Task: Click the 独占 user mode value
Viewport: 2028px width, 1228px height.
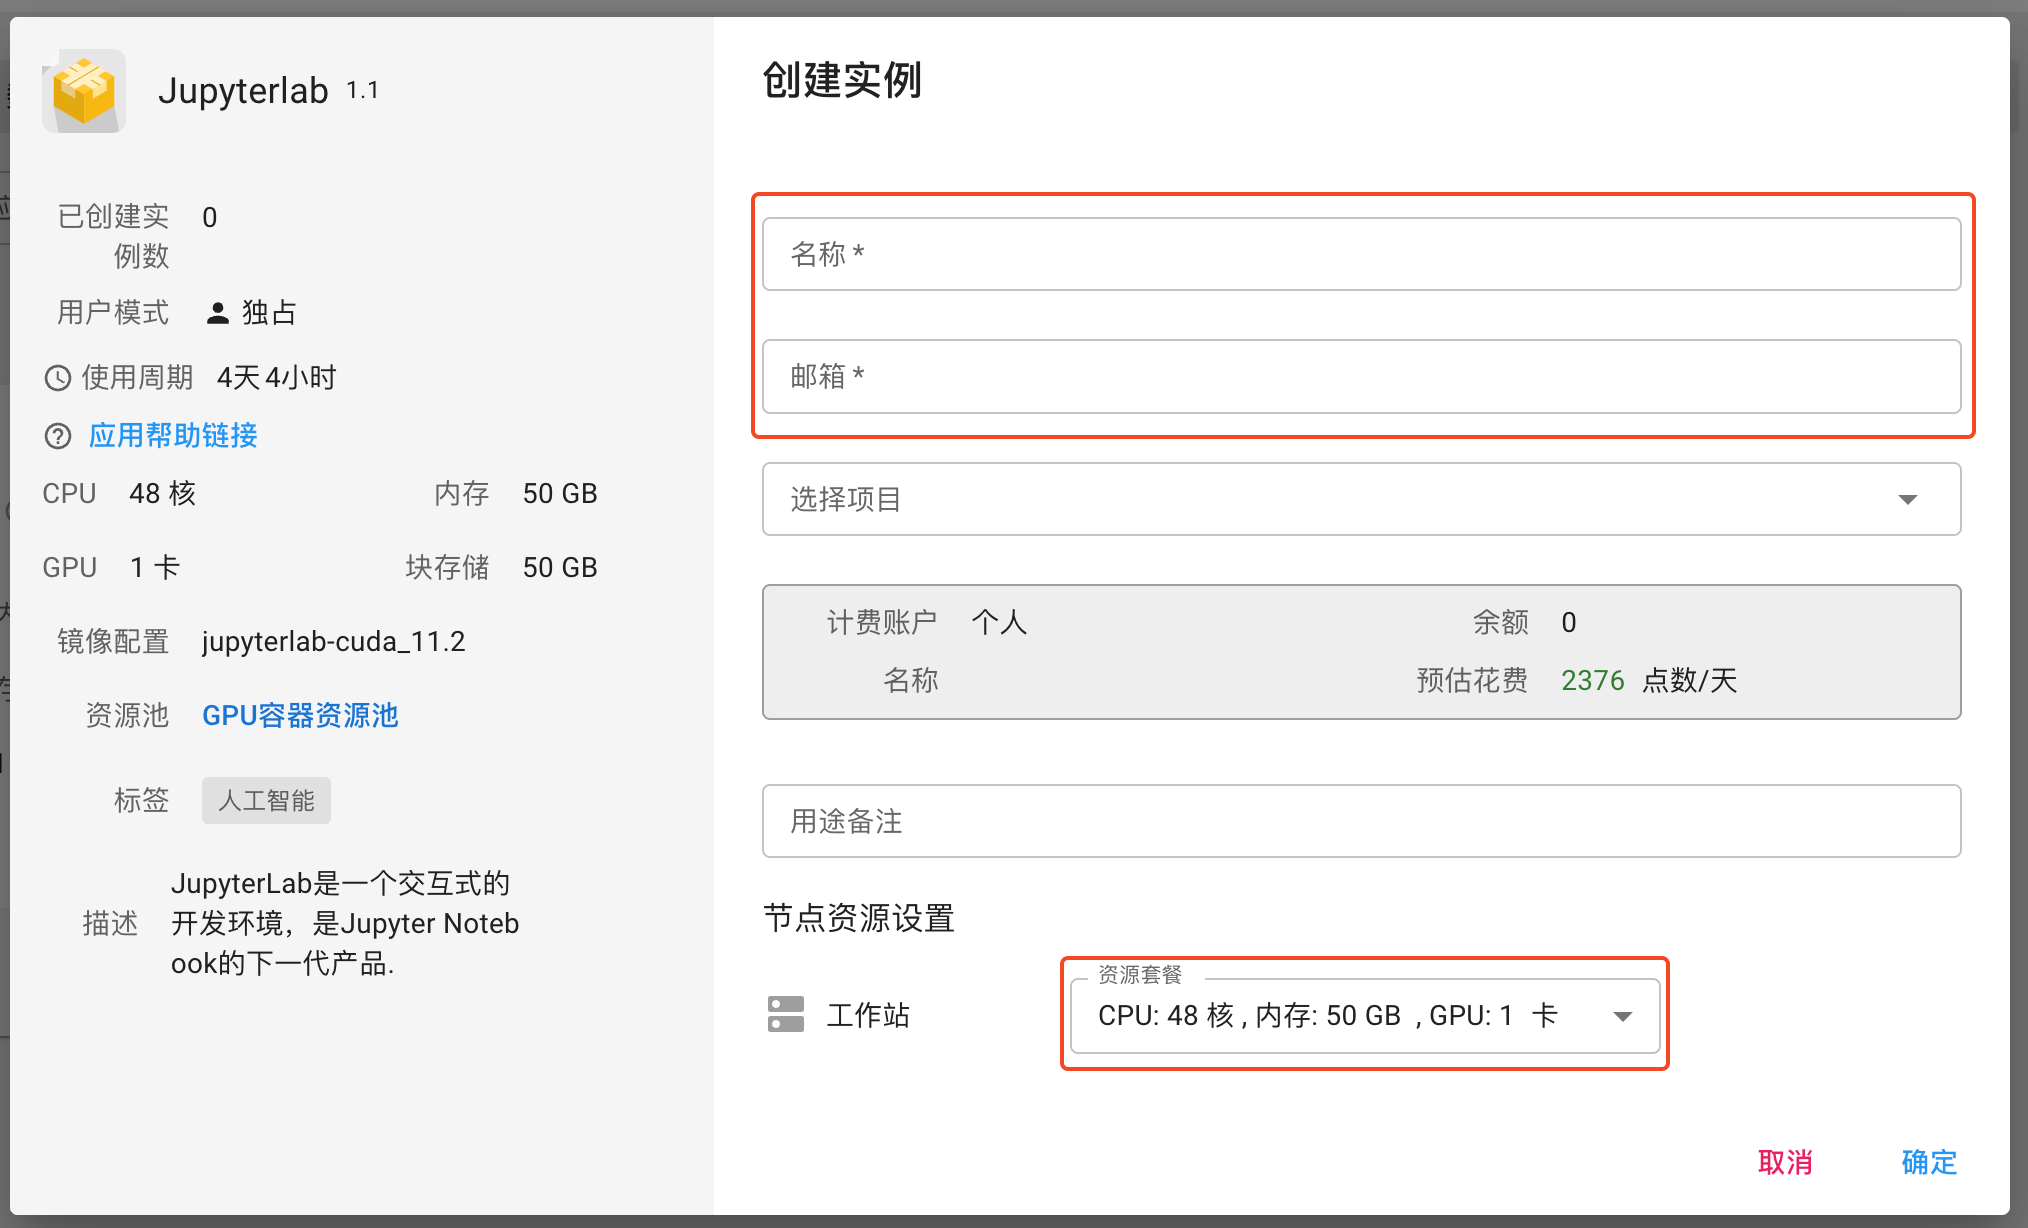Action: tap(269, 312)
